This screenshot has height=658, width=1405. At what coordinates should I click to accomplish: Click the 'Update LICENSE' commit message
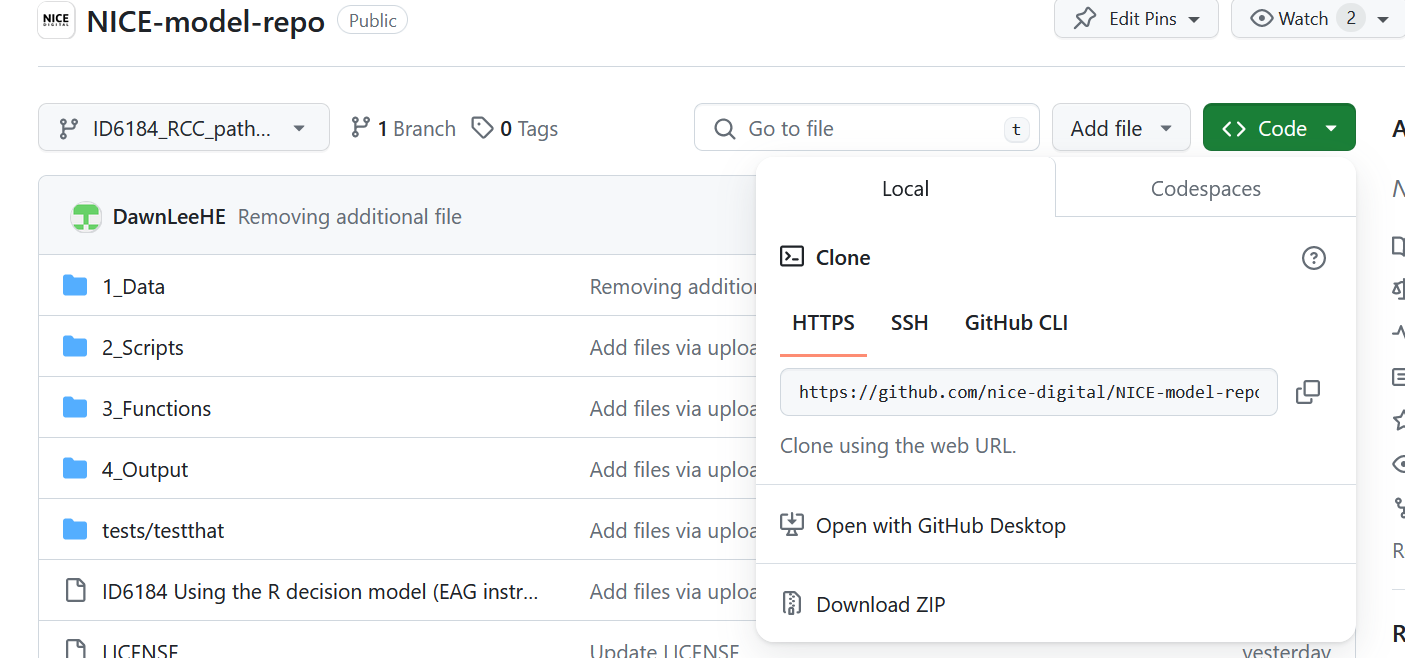click(x=664, y=651)
